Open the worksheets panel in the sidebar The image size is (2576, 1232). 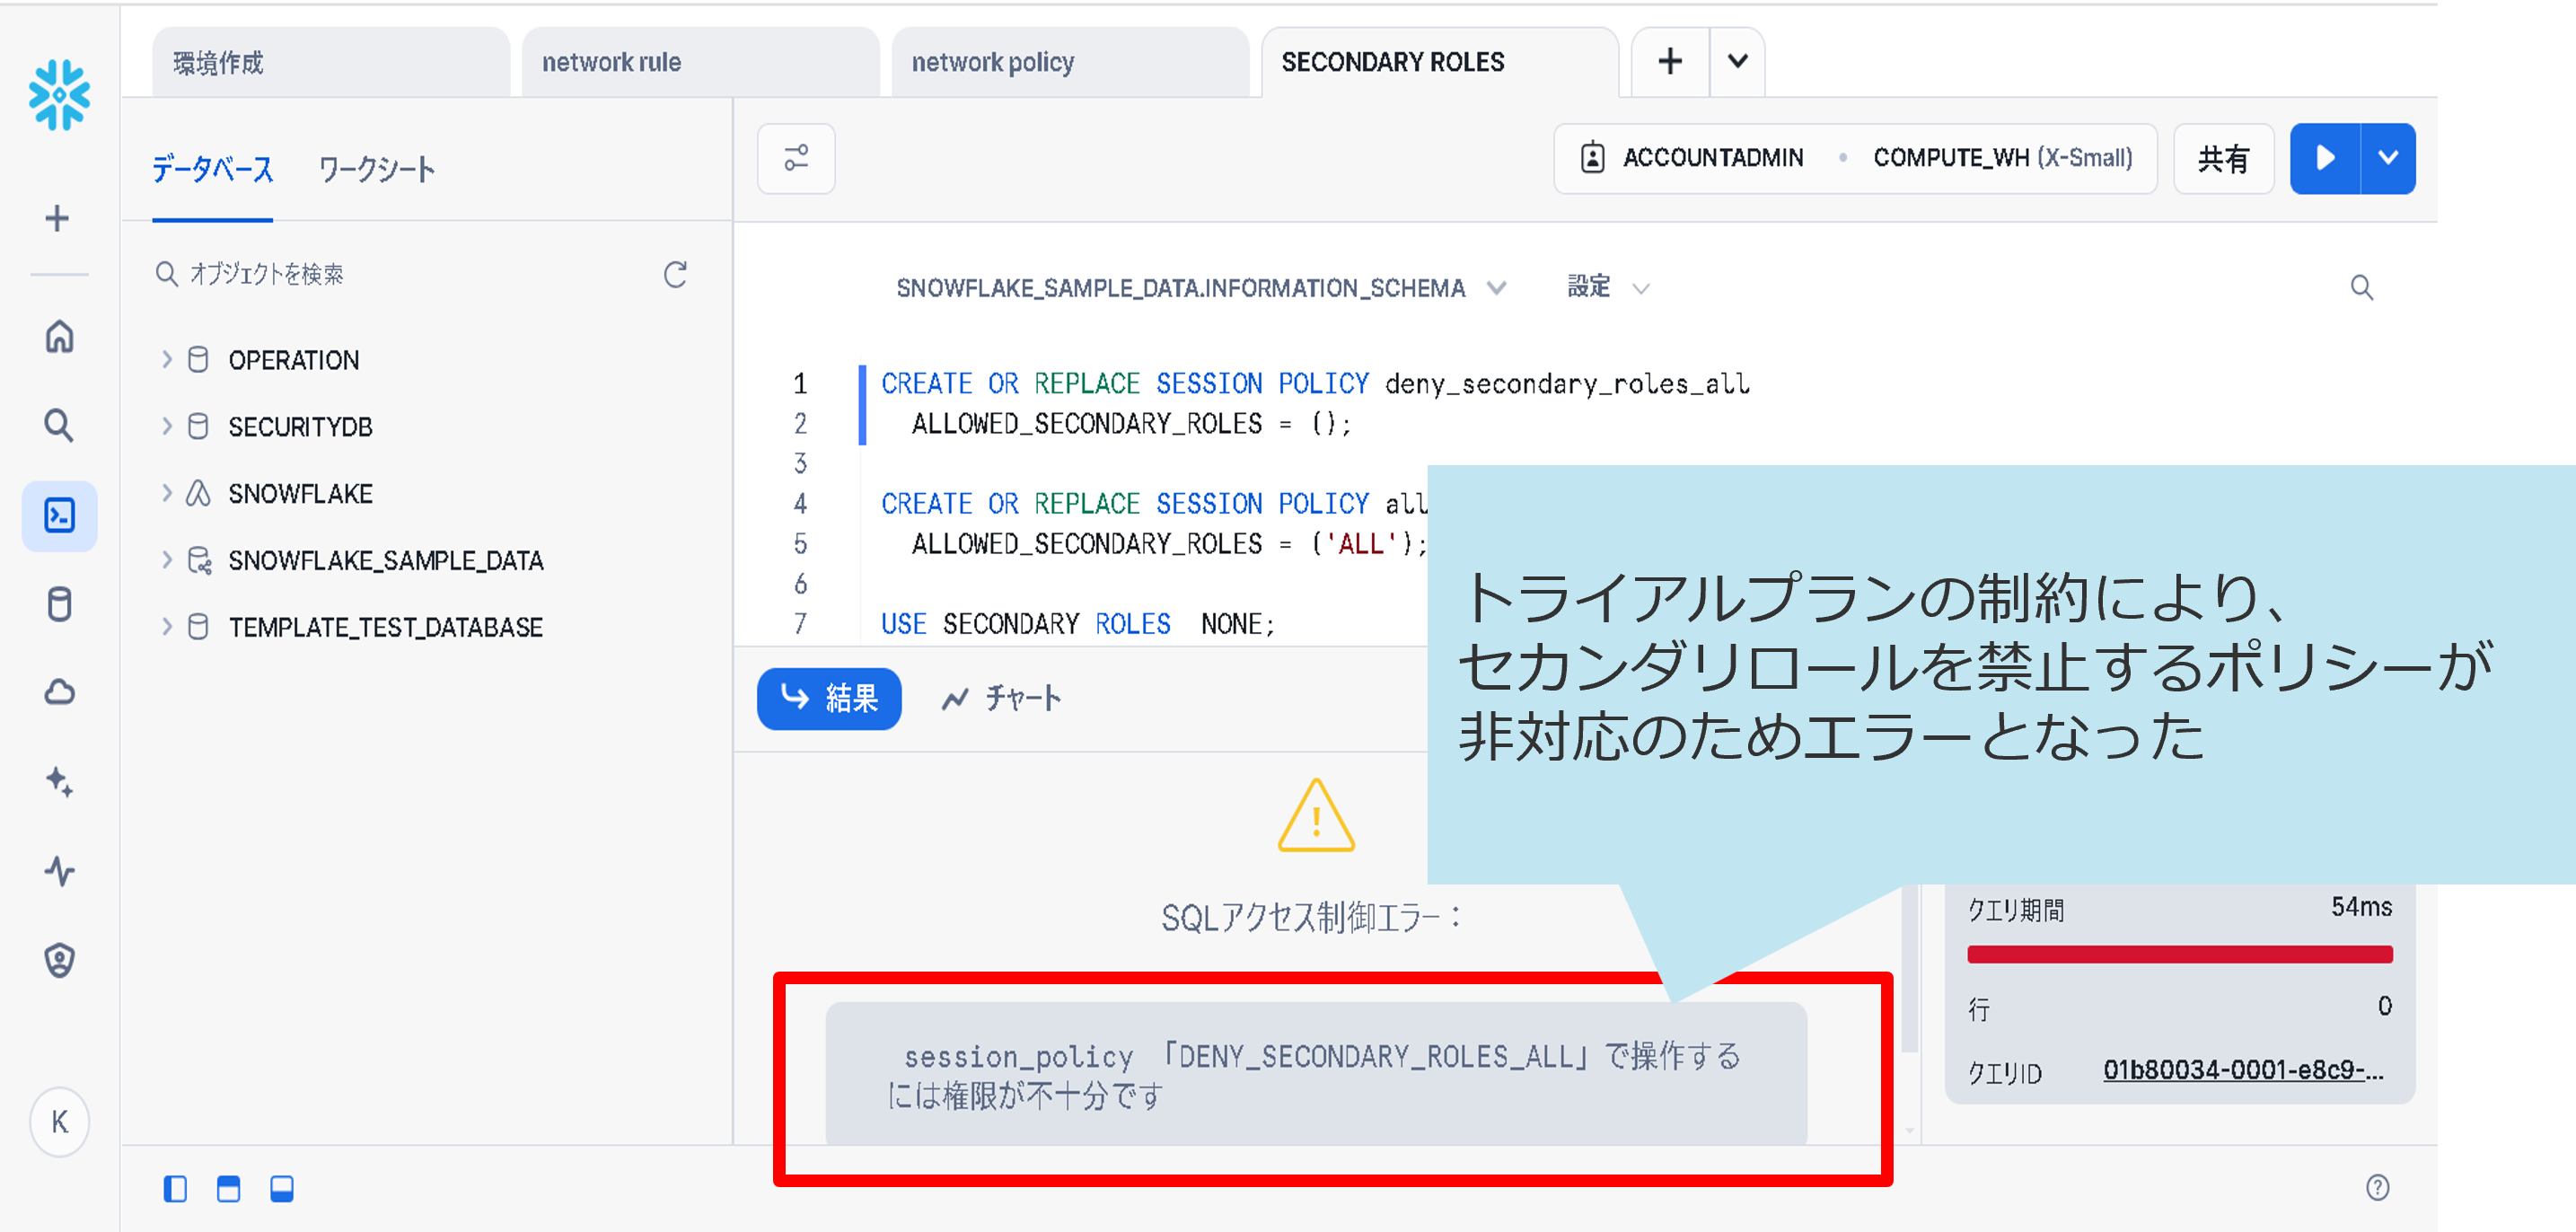click(59, 516)
